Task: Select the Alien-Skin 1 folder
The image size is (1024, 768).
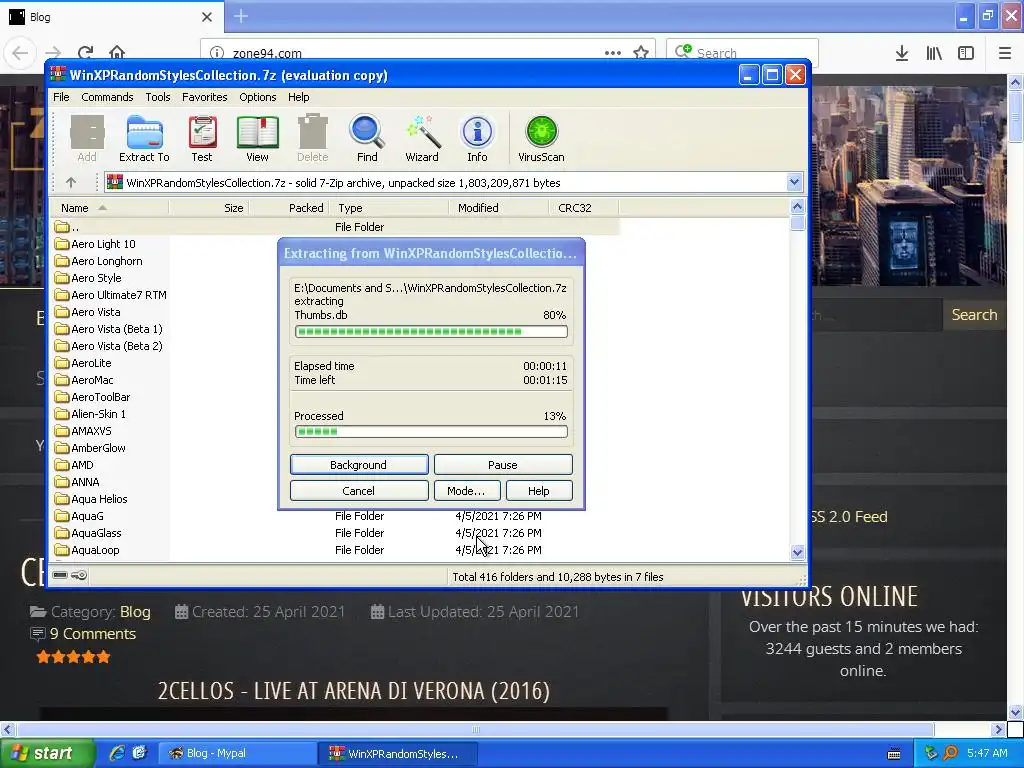Action: point(91,413)
